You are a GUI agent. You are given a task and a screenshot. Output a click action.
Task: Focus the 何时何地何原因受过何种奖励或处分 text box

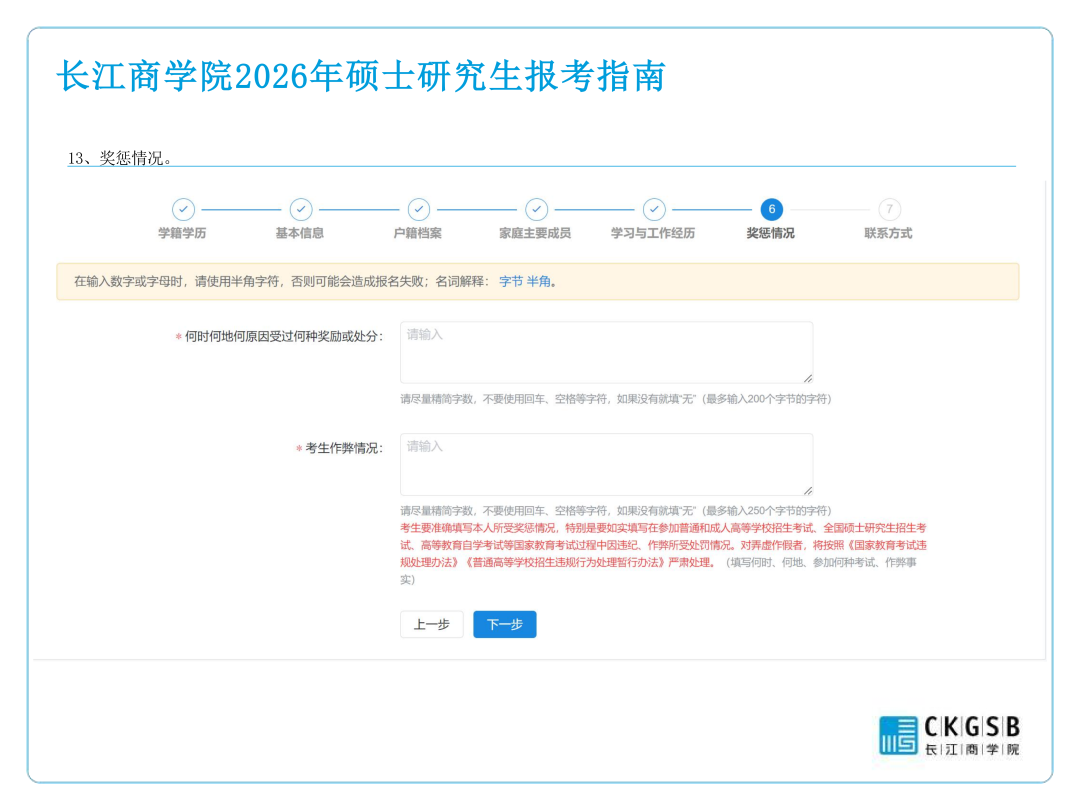coord(606,352)
